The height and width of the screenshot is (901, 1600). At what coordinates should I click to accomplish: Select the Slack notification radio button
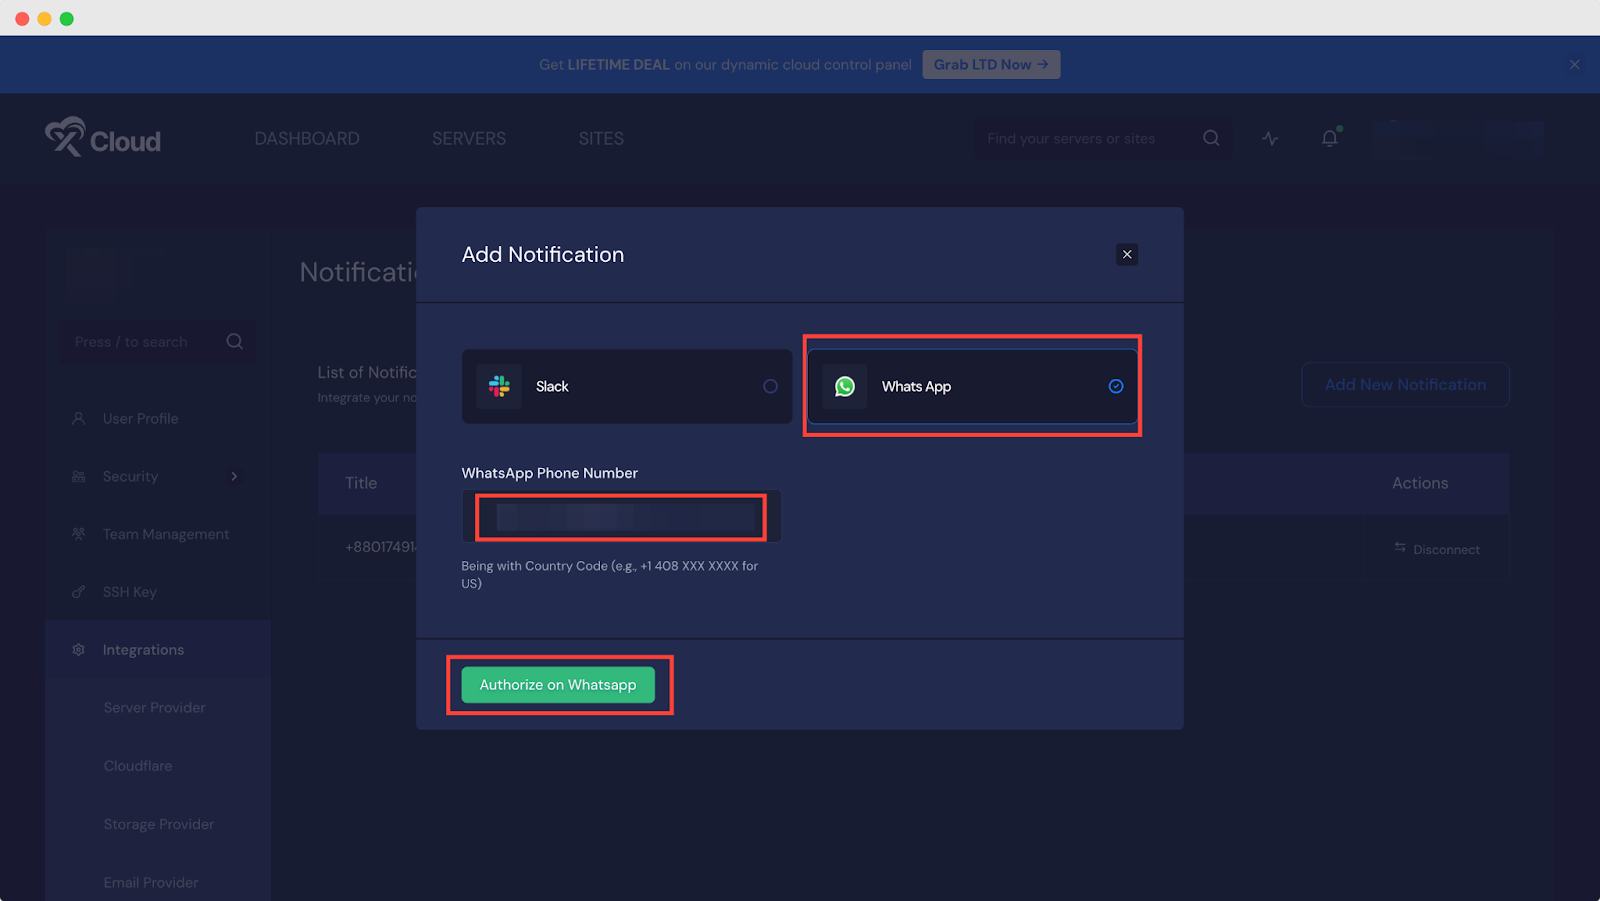point(770,386)
